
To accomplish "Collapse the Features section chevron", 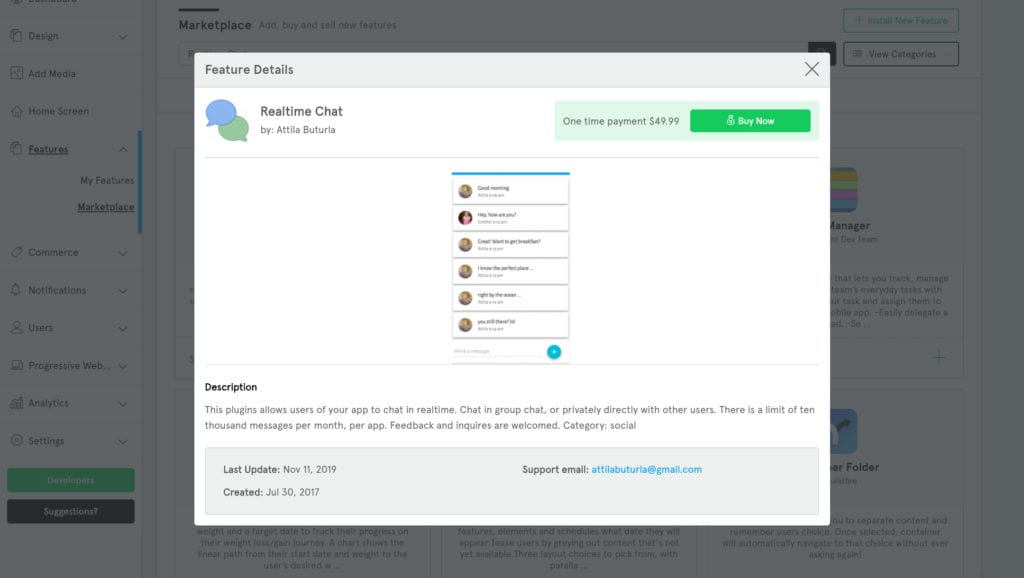I will (123, 150).
